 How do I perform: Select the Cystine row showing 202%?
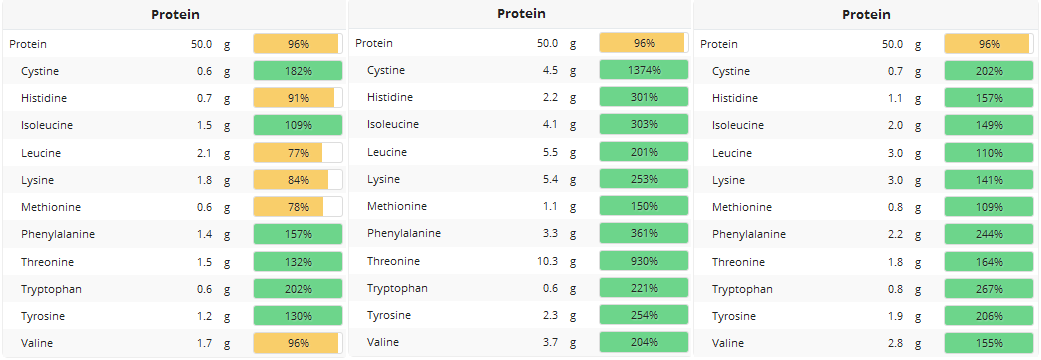866,71
